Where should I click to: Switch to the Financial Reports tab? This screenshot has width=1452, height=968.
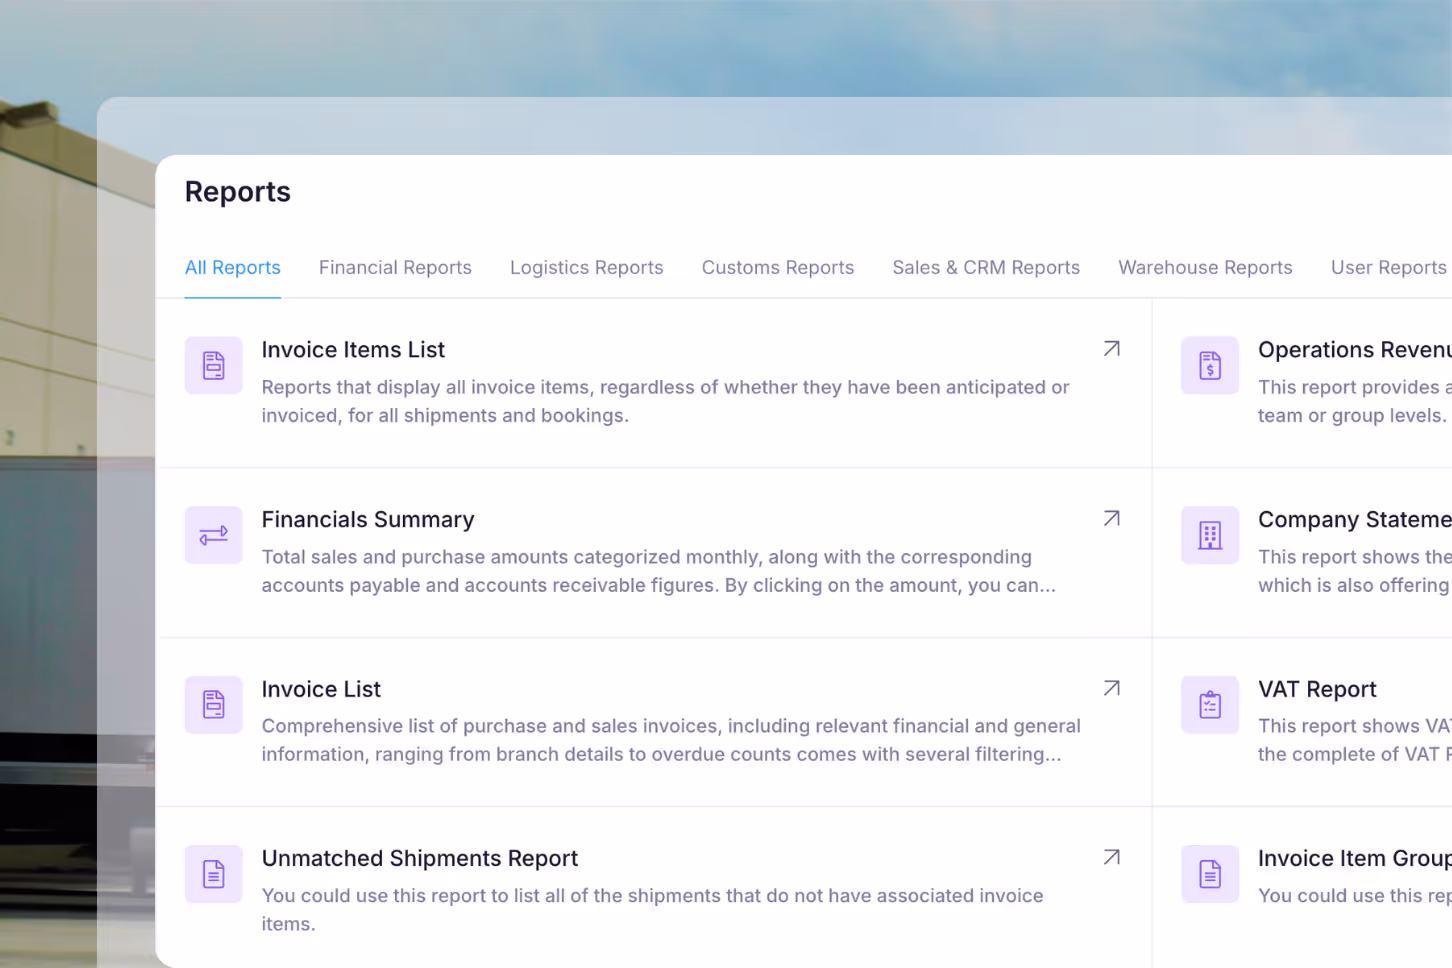[x=395, y=267]
